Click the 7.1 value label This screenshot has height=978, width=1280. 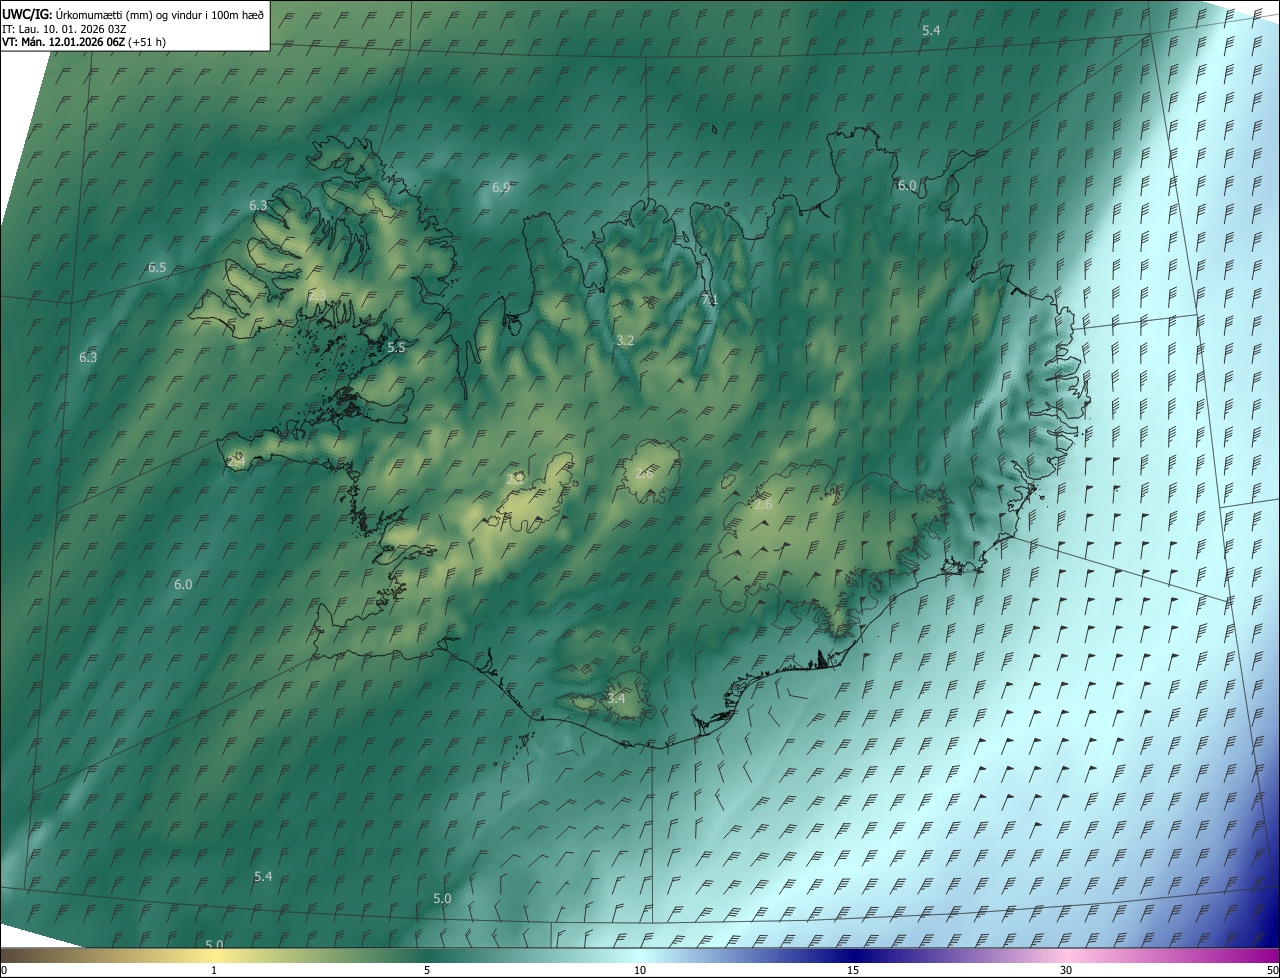pos(710,300)
